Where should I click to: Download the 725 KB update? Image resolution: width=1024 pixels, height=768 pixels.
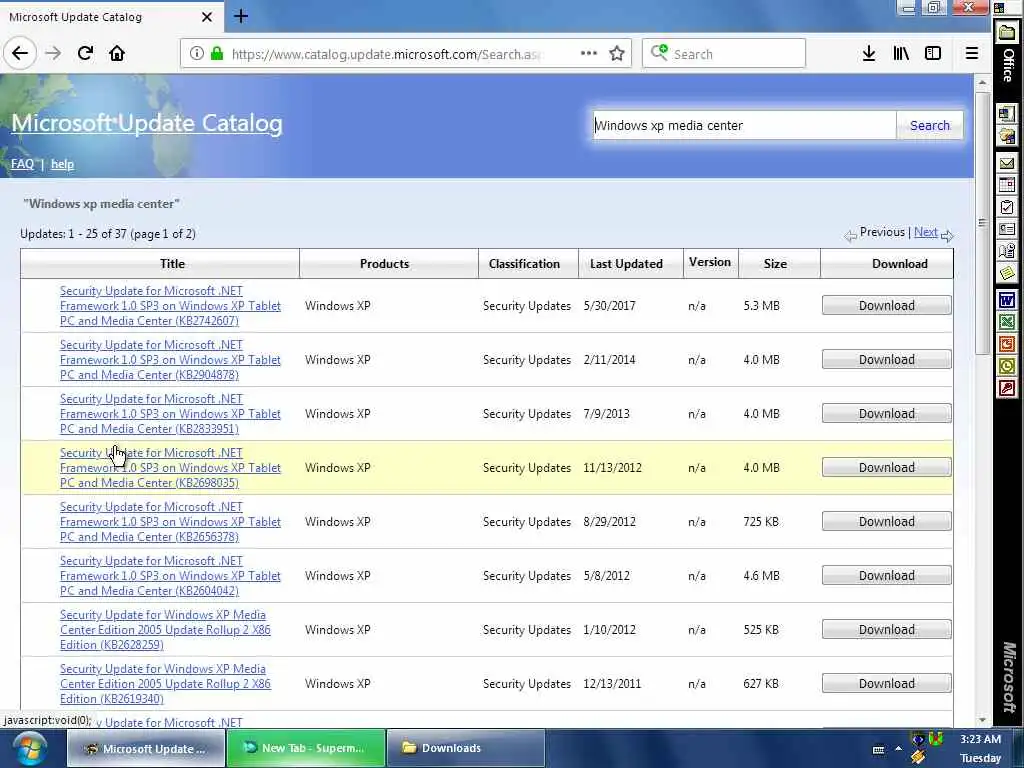(x=886, y=521)
